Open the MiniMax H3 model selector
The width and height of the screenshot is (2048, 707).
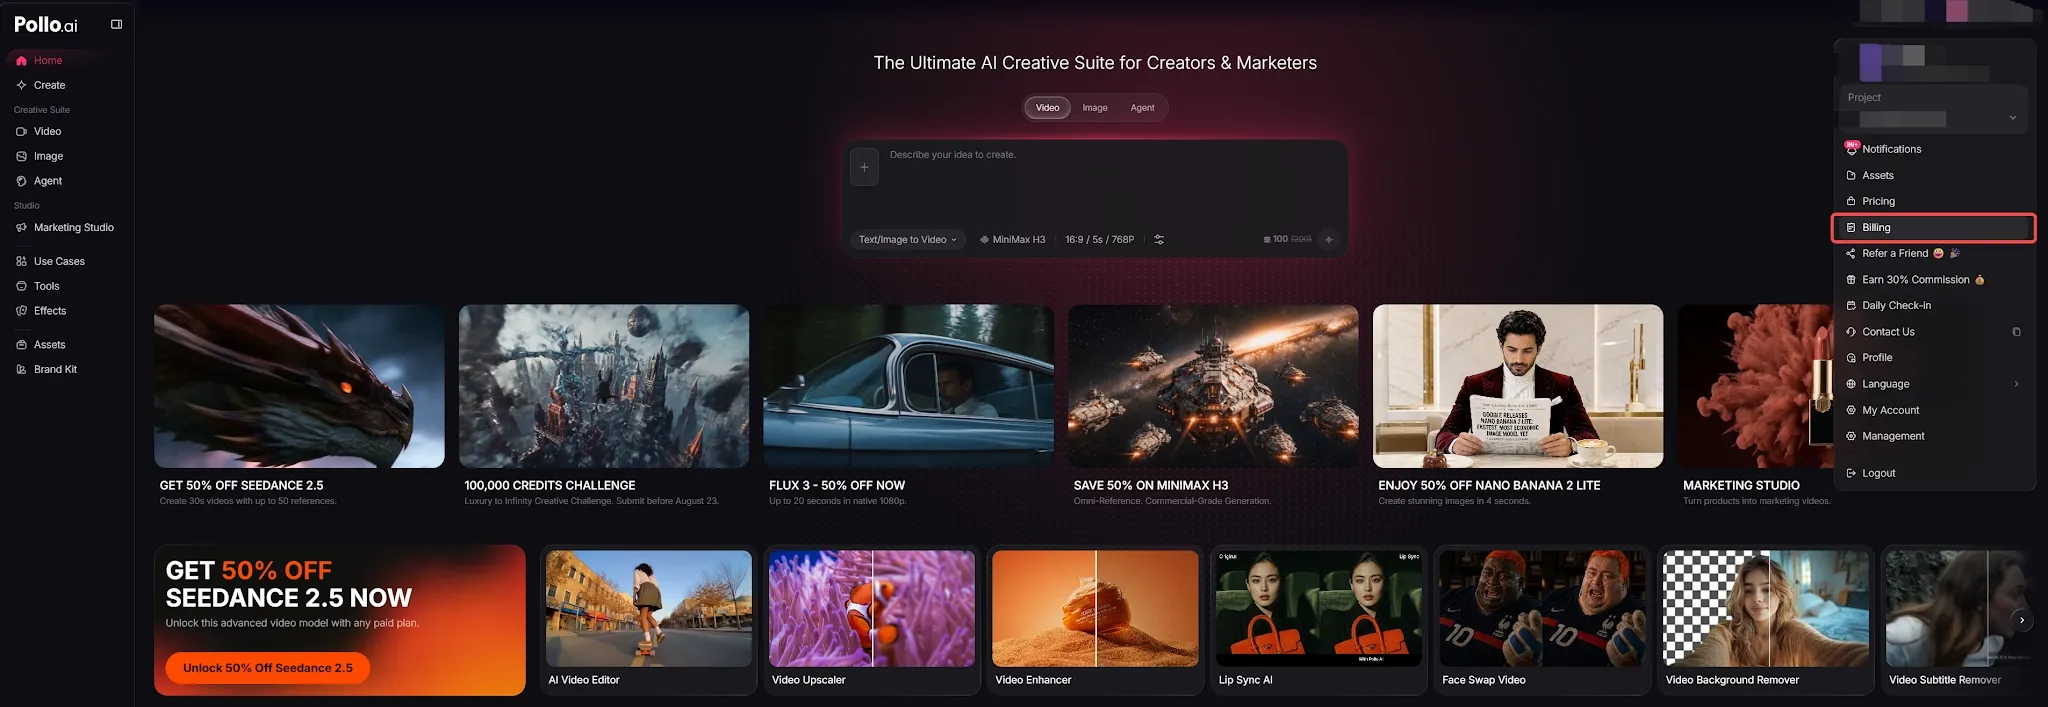coord(1012,239)
